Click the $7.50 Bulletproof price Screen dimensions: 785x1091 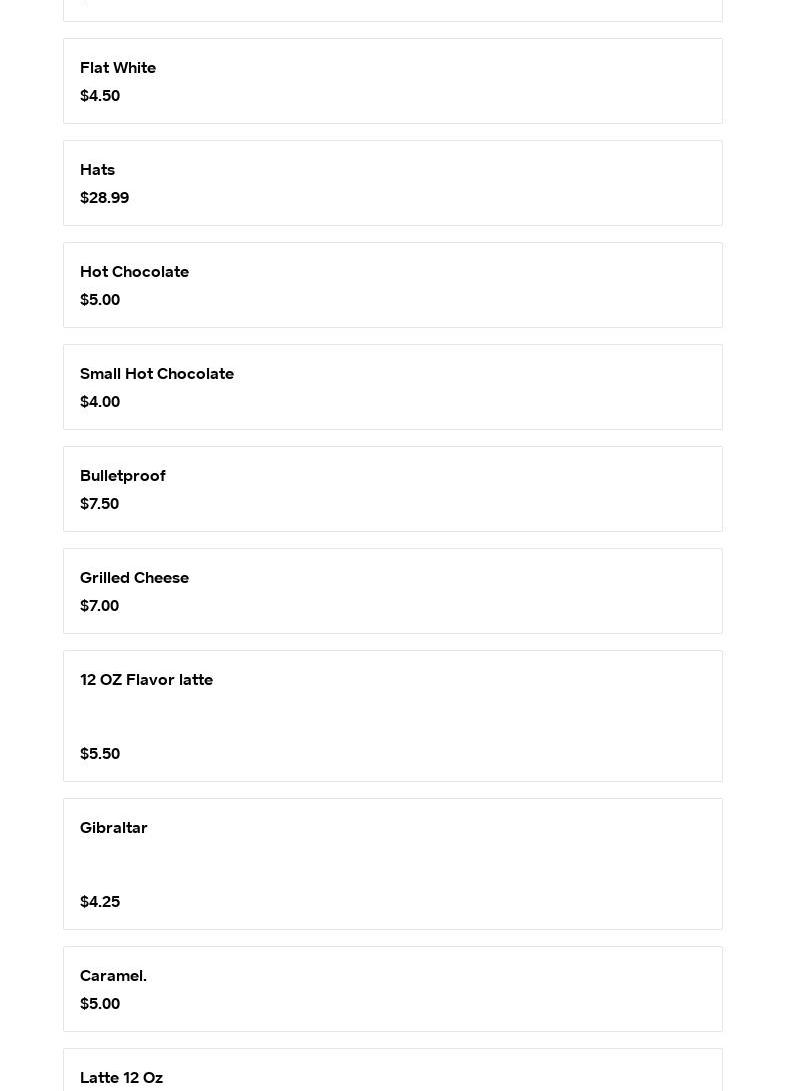pyautogui.click(x=99, y=504)
